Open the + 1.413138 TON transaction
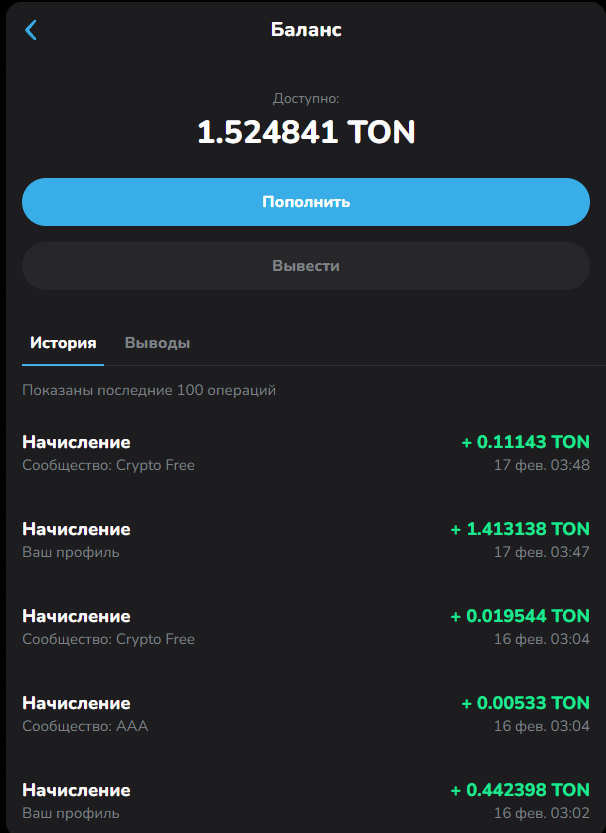Screen dimensions: 606x833 520,529
